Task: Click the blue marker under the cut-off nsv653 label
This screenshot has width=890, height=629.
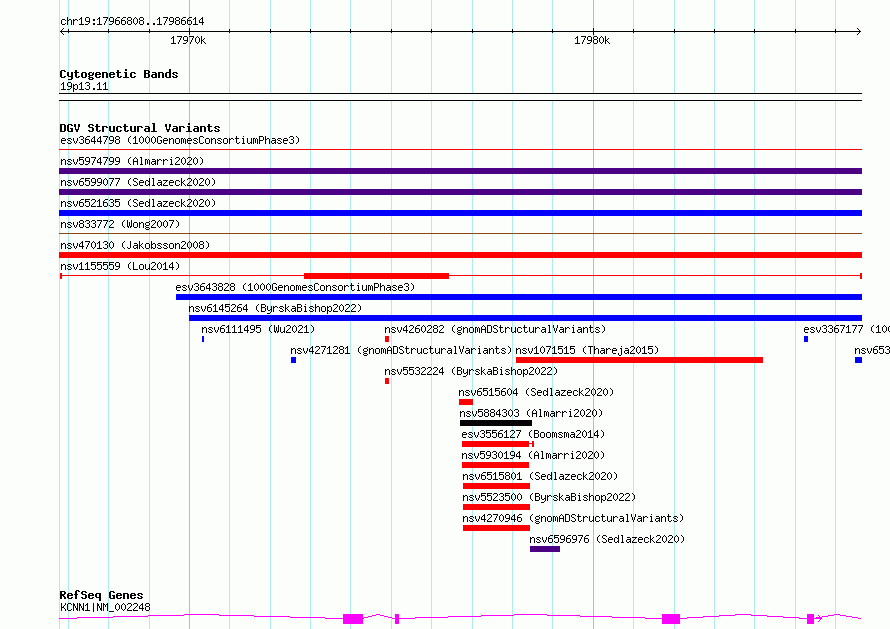Action: [858, 360]
